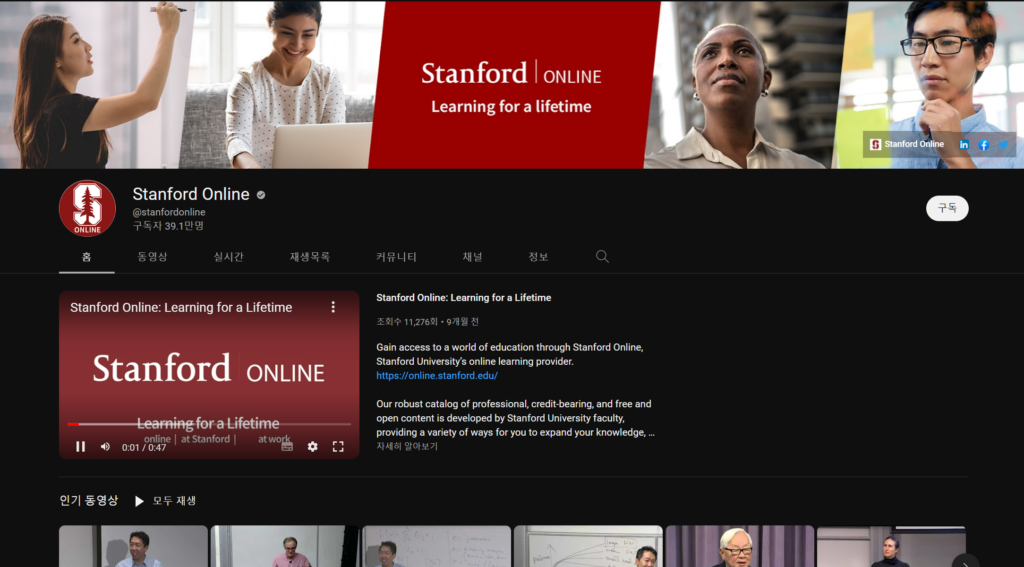Open Stanford Online LinkedIn banner link
This screenshot has height=567, width=1024.
964,145
